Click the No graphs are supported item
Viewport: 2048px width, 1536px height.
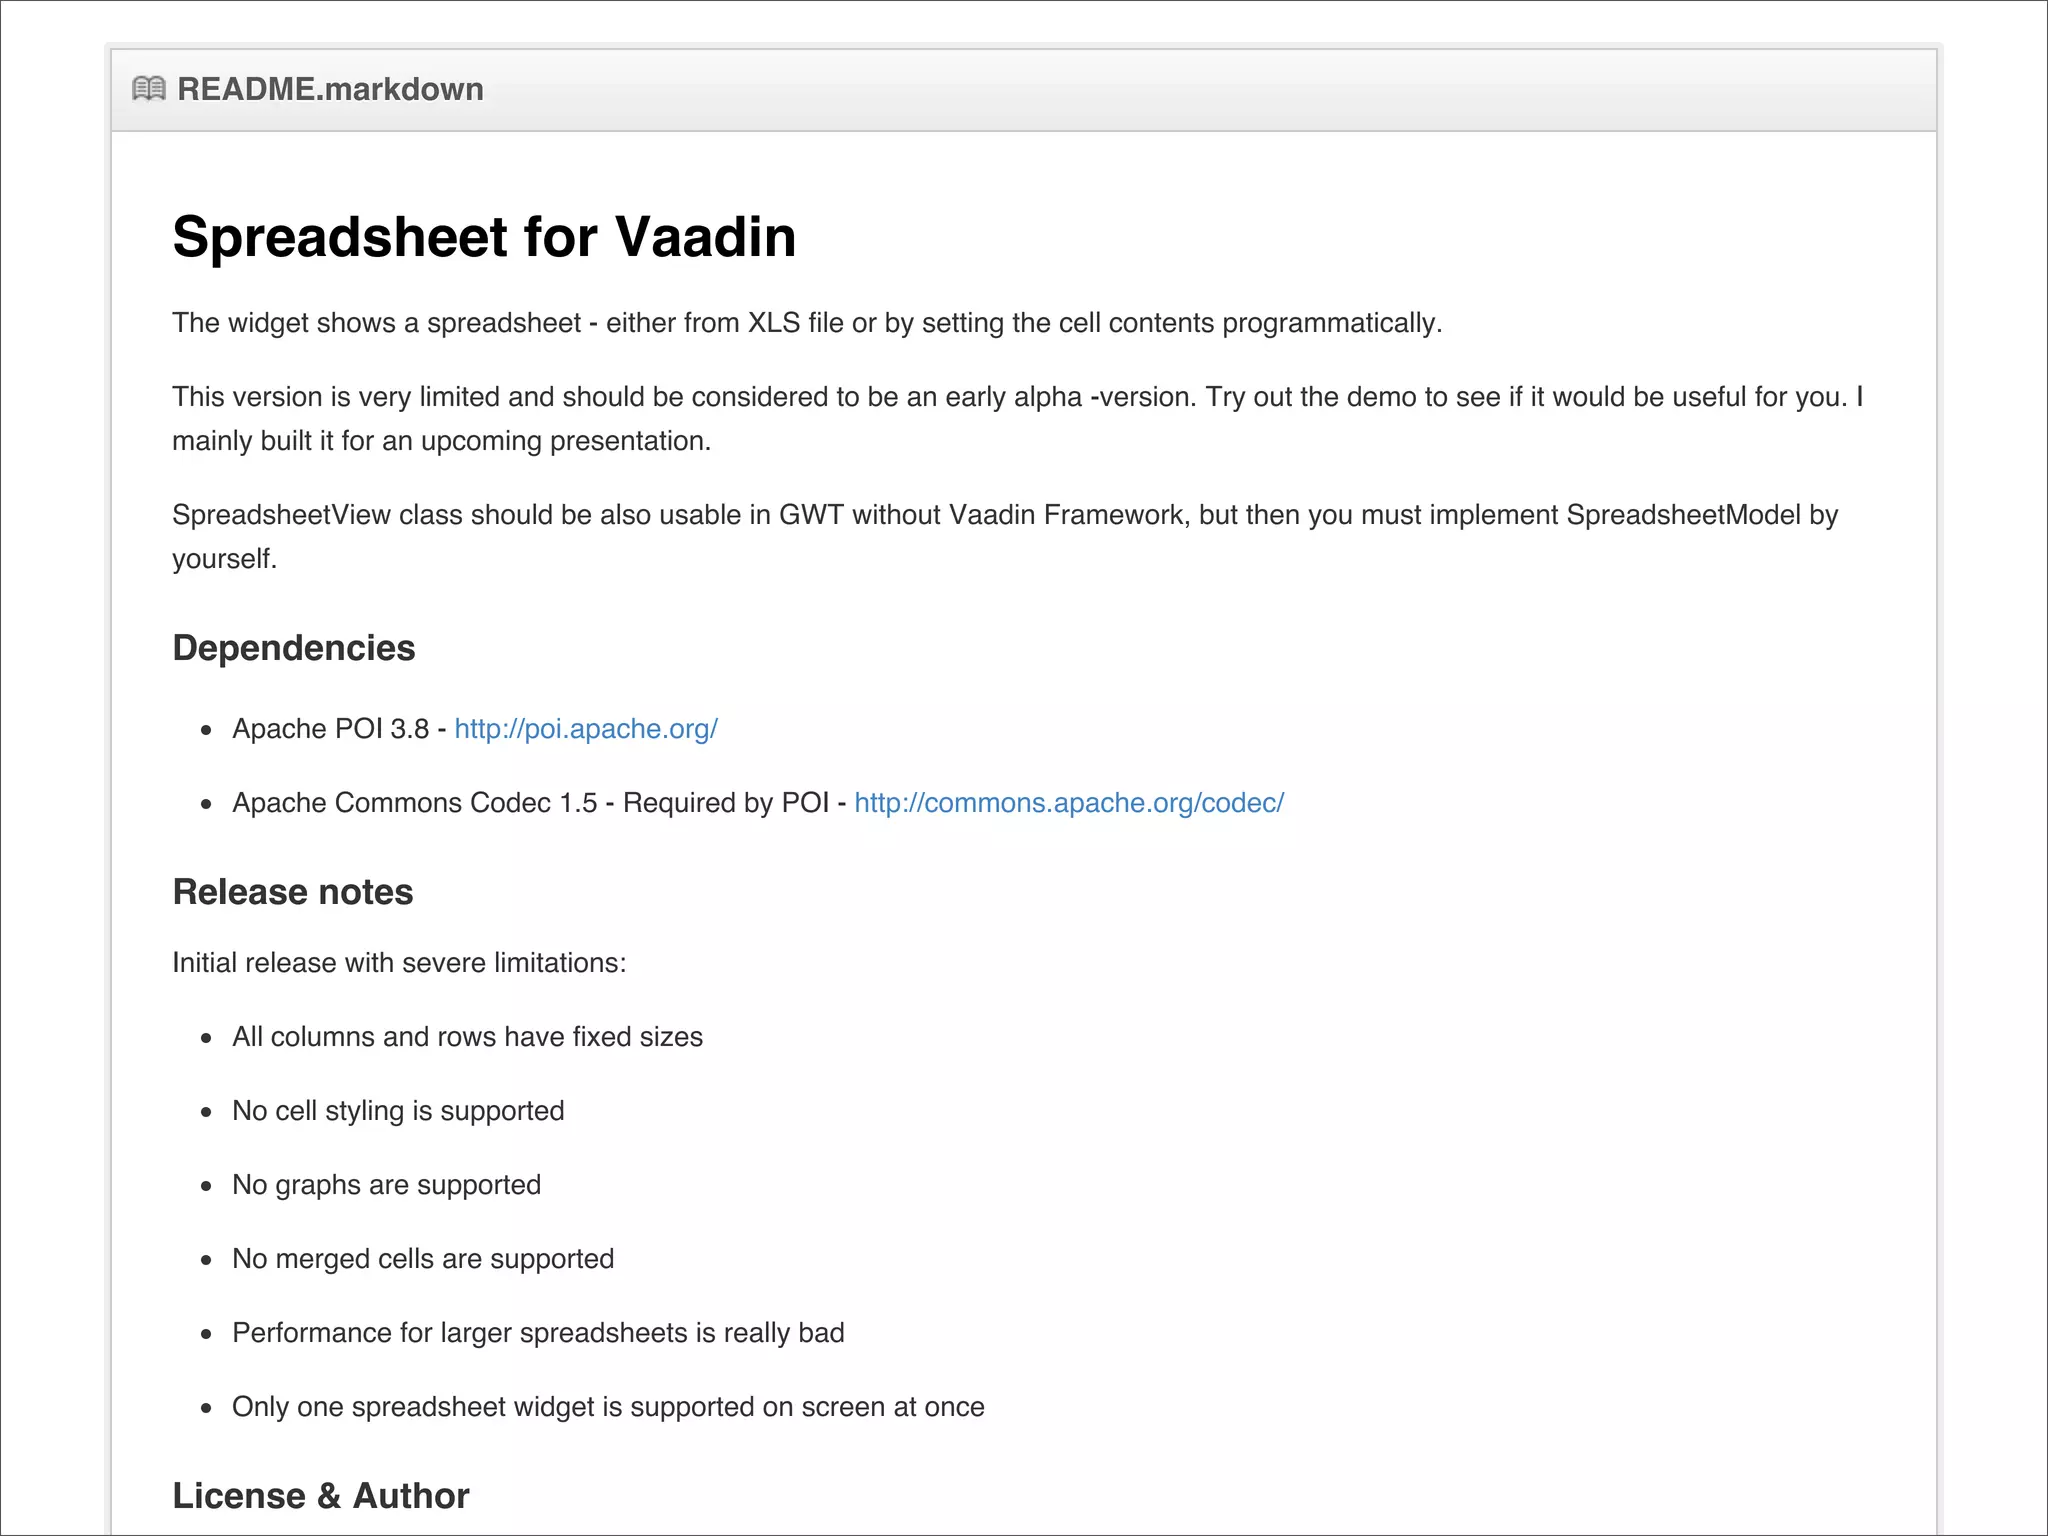pyautogui.click(x=386, y=1185)
